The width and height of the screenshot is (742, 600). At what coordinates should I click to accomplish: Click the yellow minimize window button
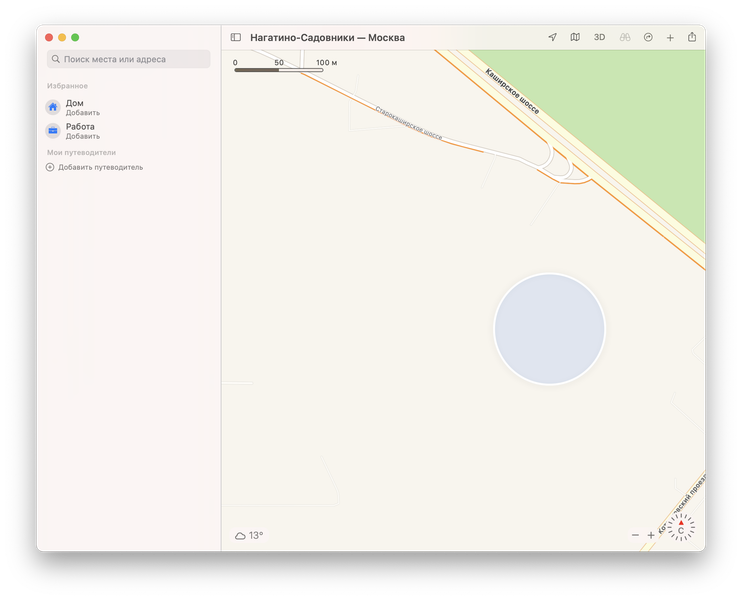[x=62, y=37]
